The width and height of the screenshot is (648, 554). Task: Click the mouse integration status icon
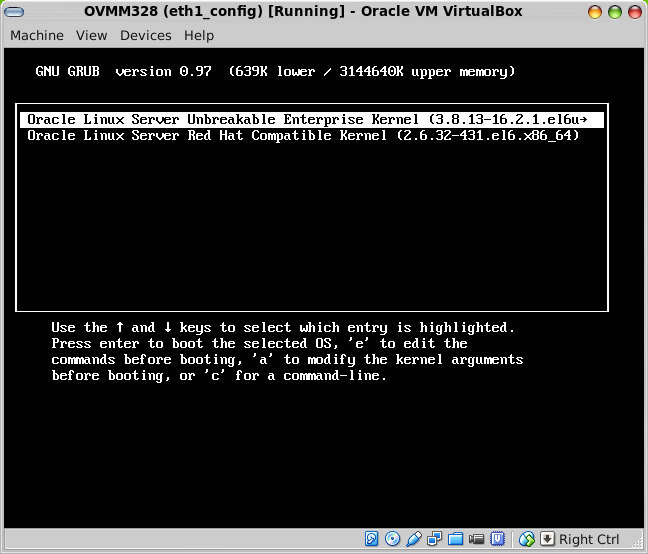(527, 539)
